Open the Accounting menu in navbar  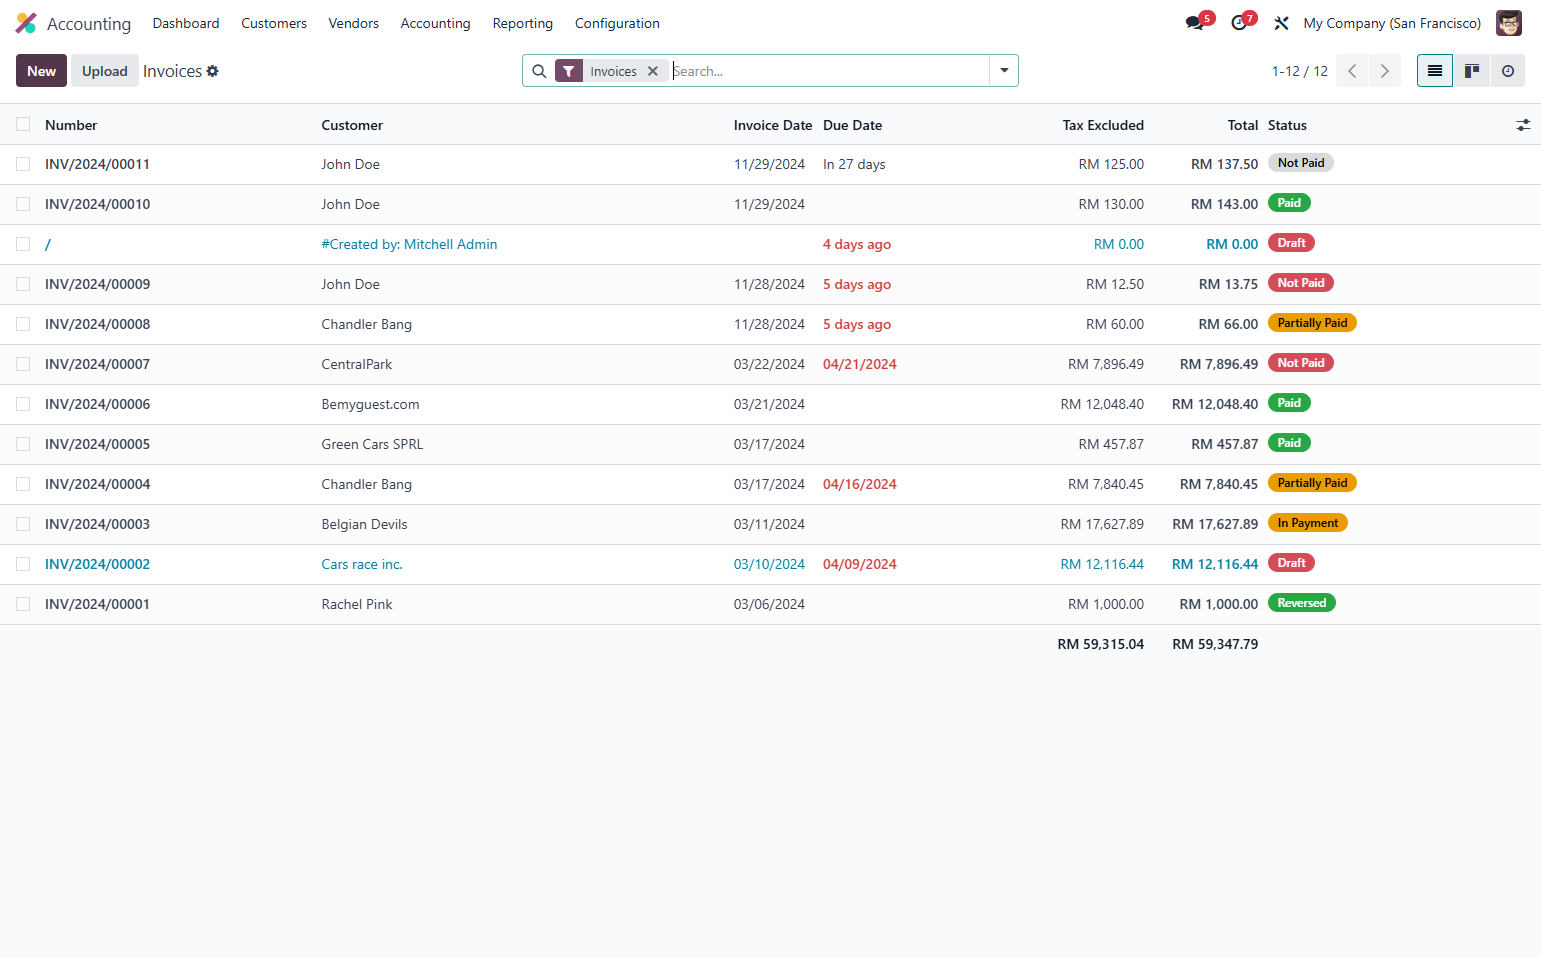[435, 23]
